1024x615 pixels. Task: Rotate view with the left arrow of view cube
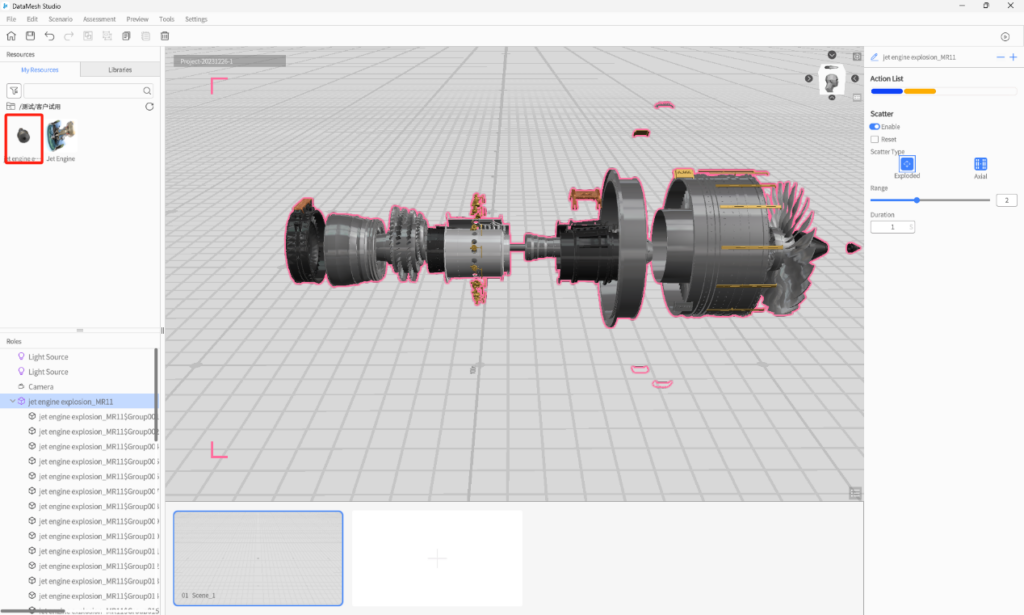(x=808, y=78)
